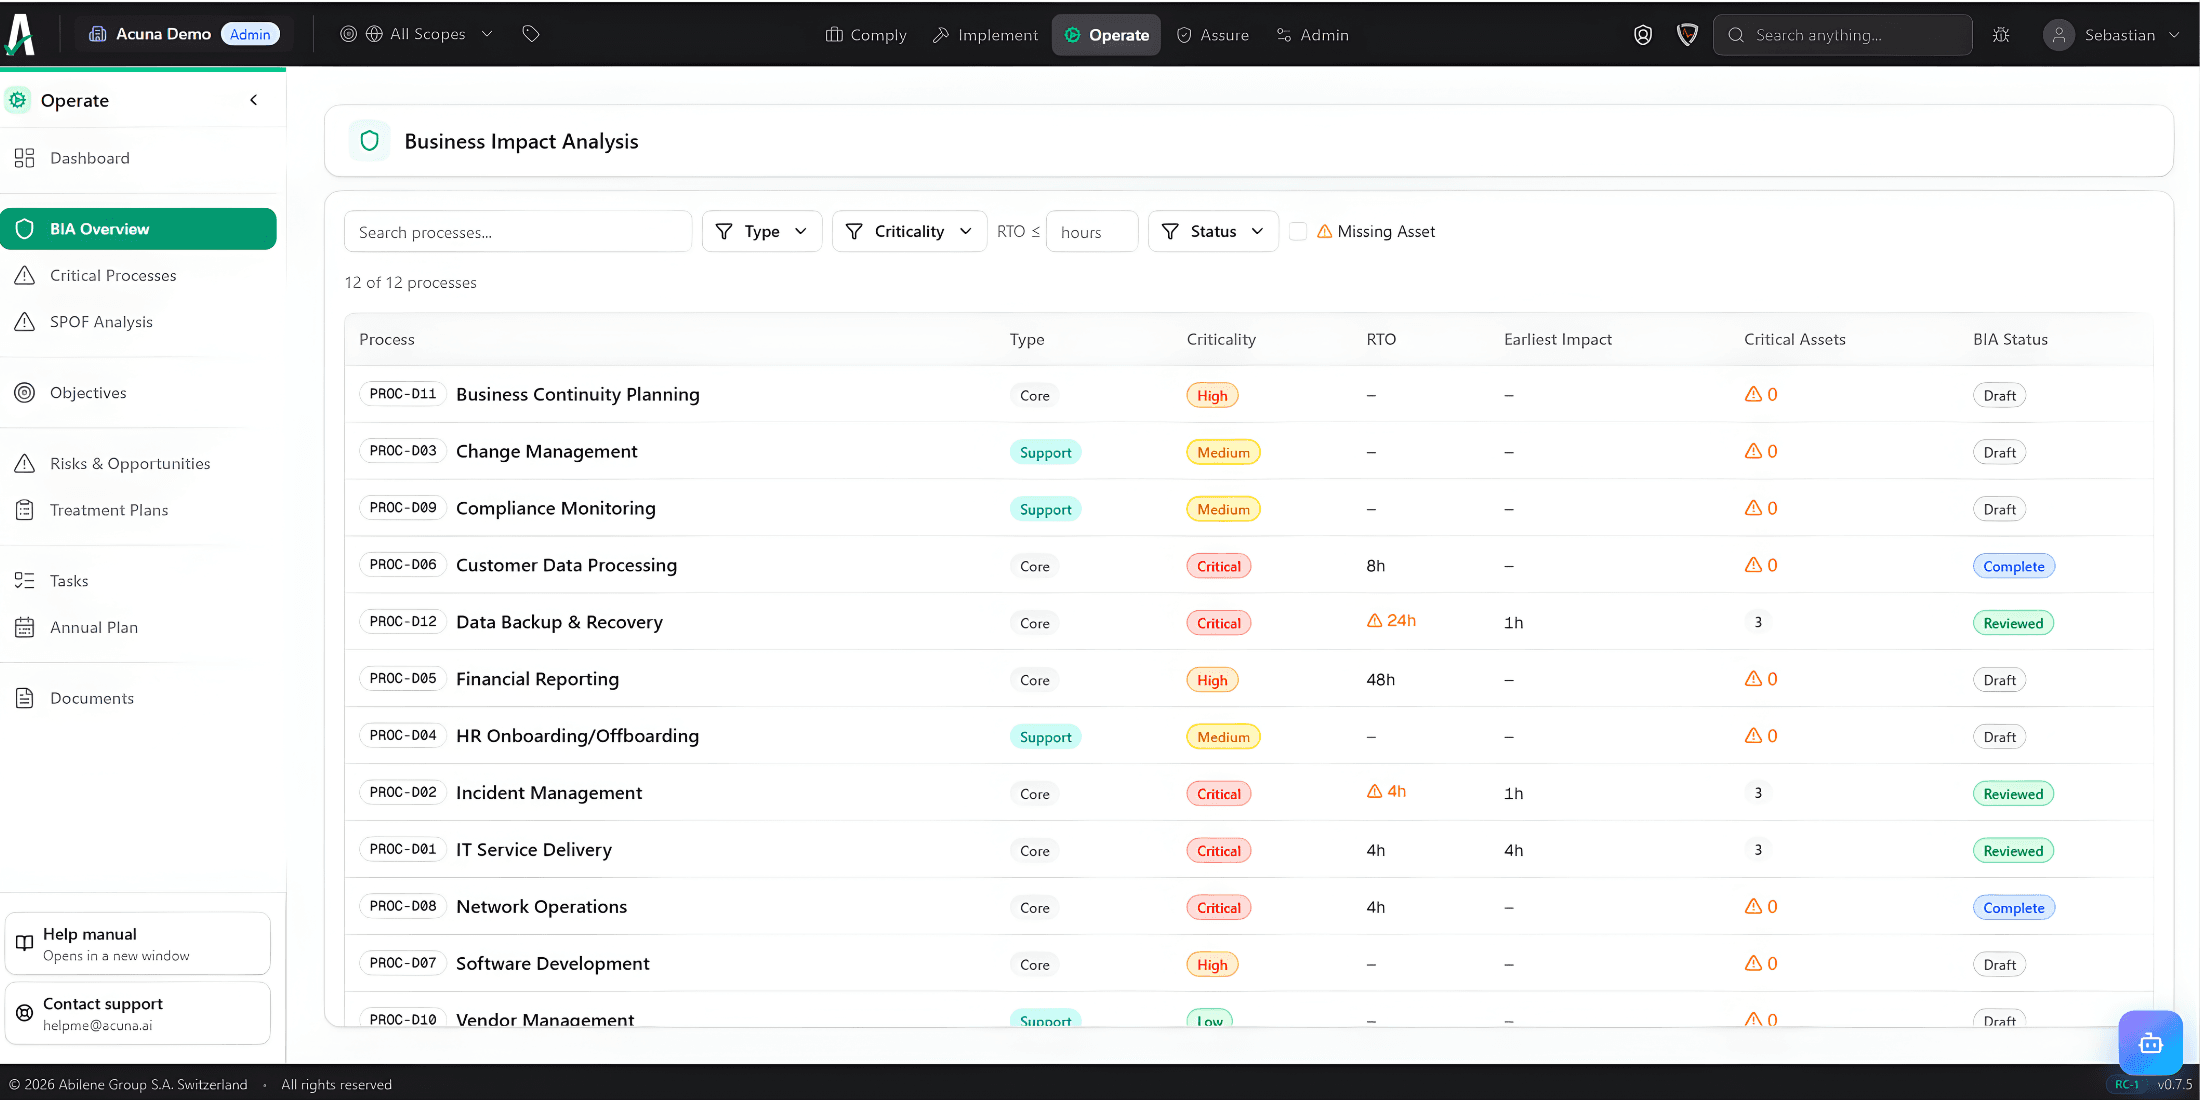Click warning icon for Data Backup RTO

click(x=1375, y=621)
